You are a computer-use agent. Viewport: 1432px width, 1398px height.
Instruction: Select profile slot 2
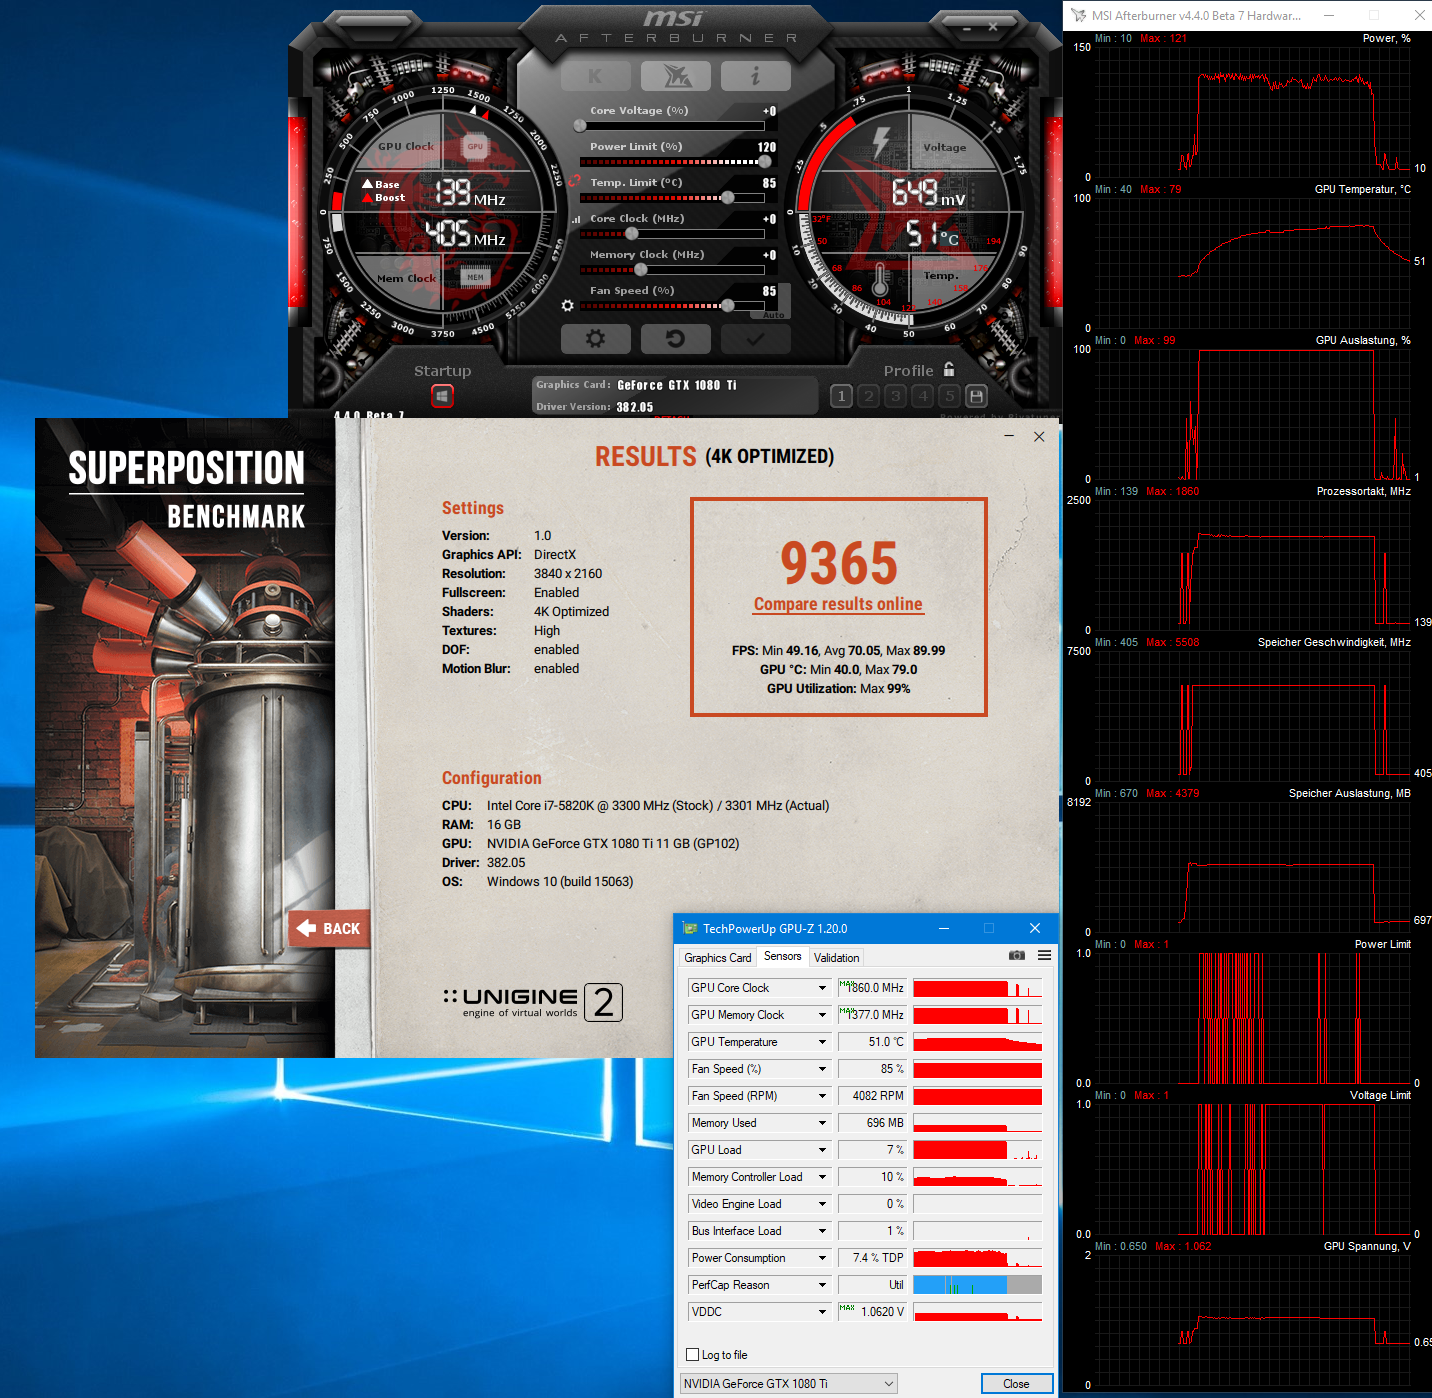point(869,397)
